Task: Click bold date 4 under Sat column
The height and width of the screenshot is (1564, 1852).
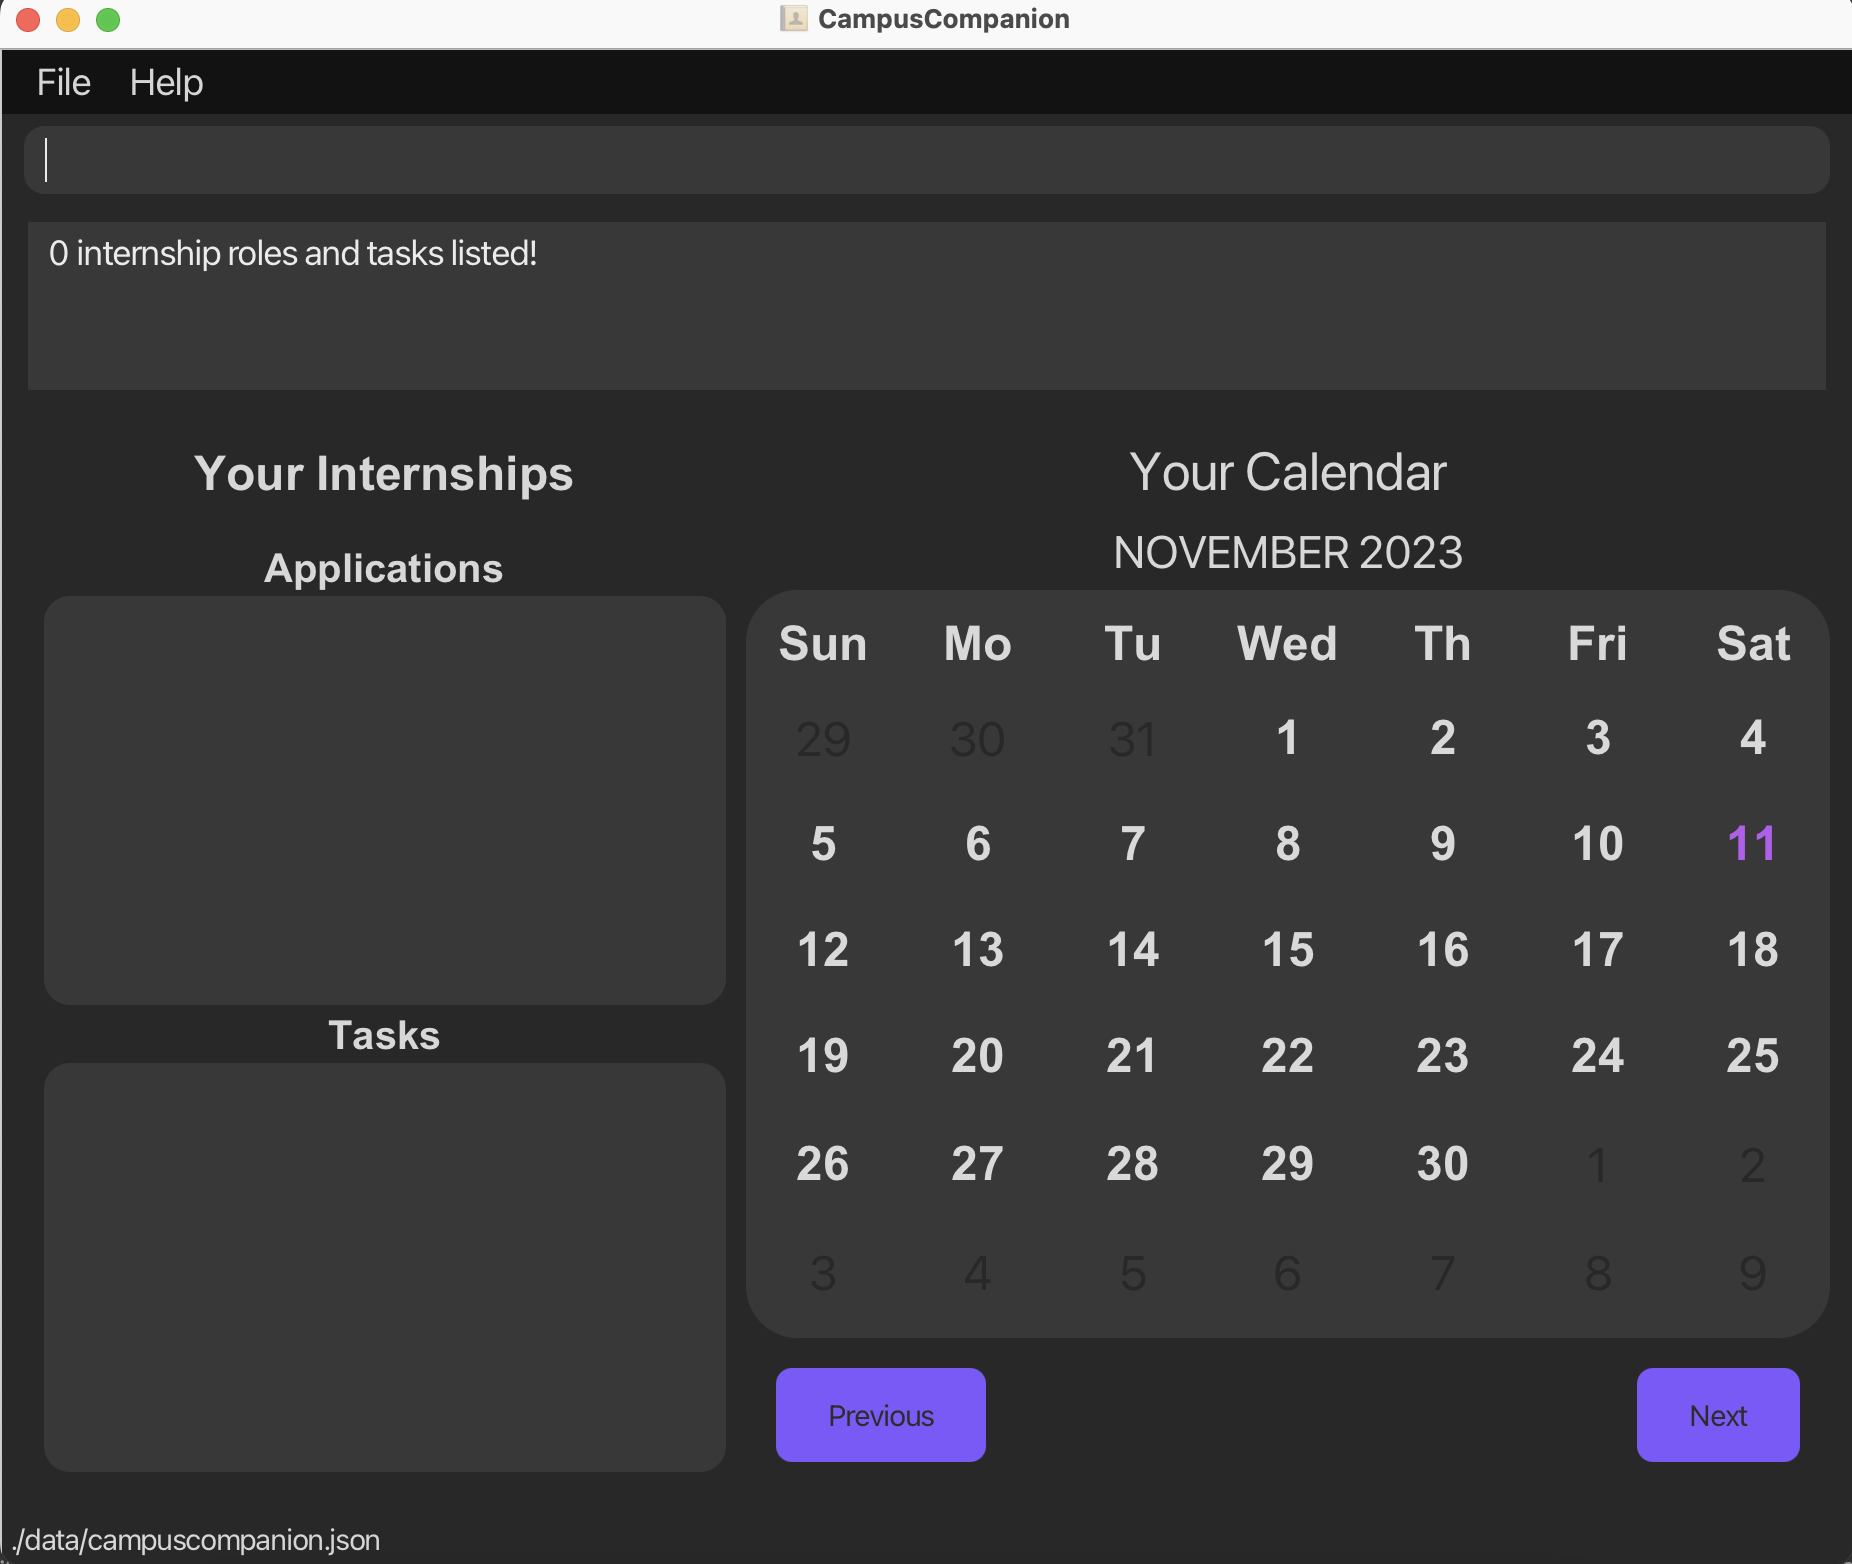Action: pyautogui.click(x=1752, y=738)
